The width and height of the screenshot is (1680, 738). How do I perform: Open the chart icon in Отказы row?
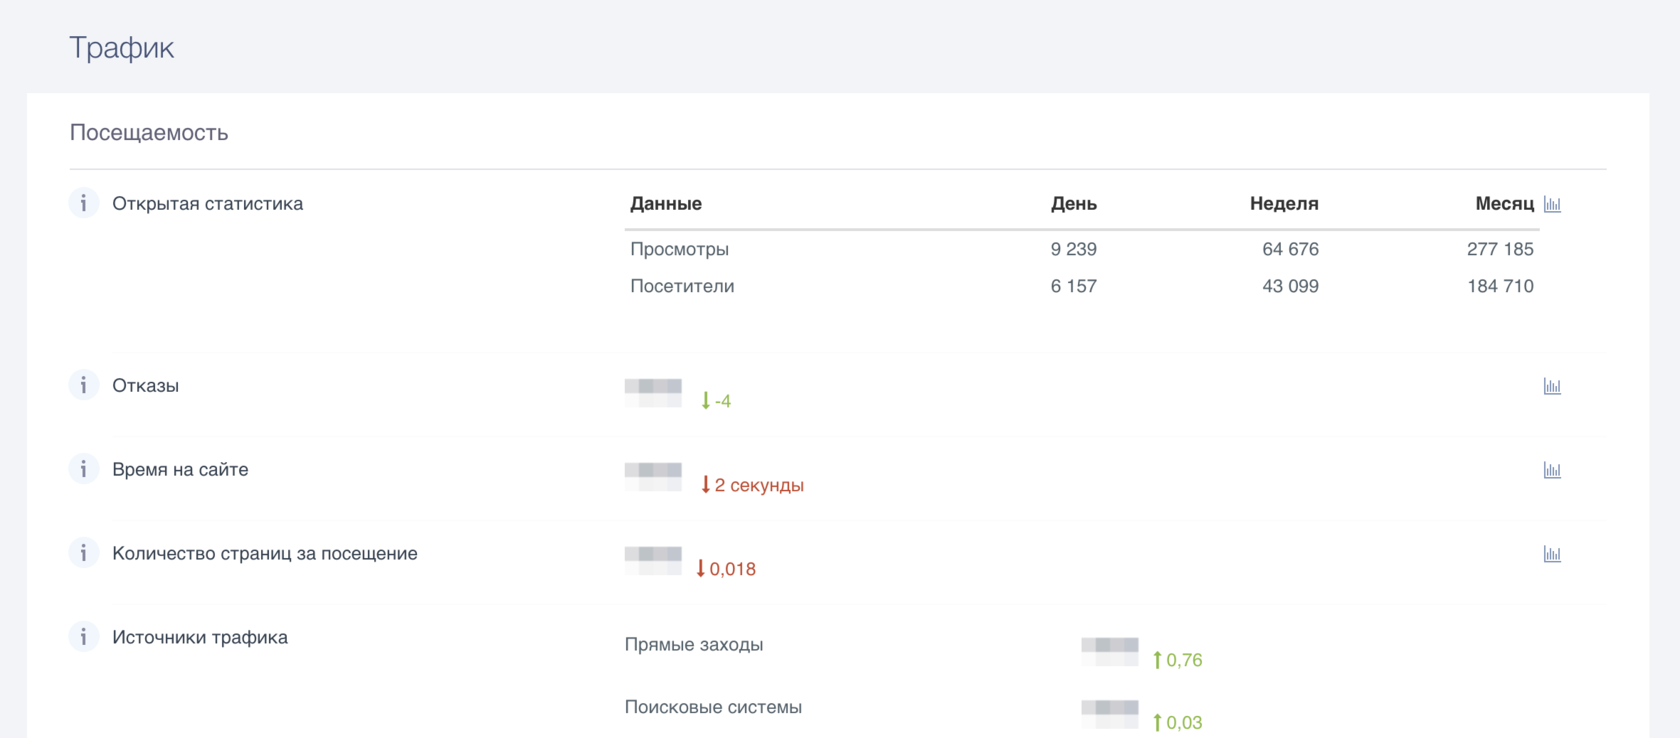tap(1552, 386)
